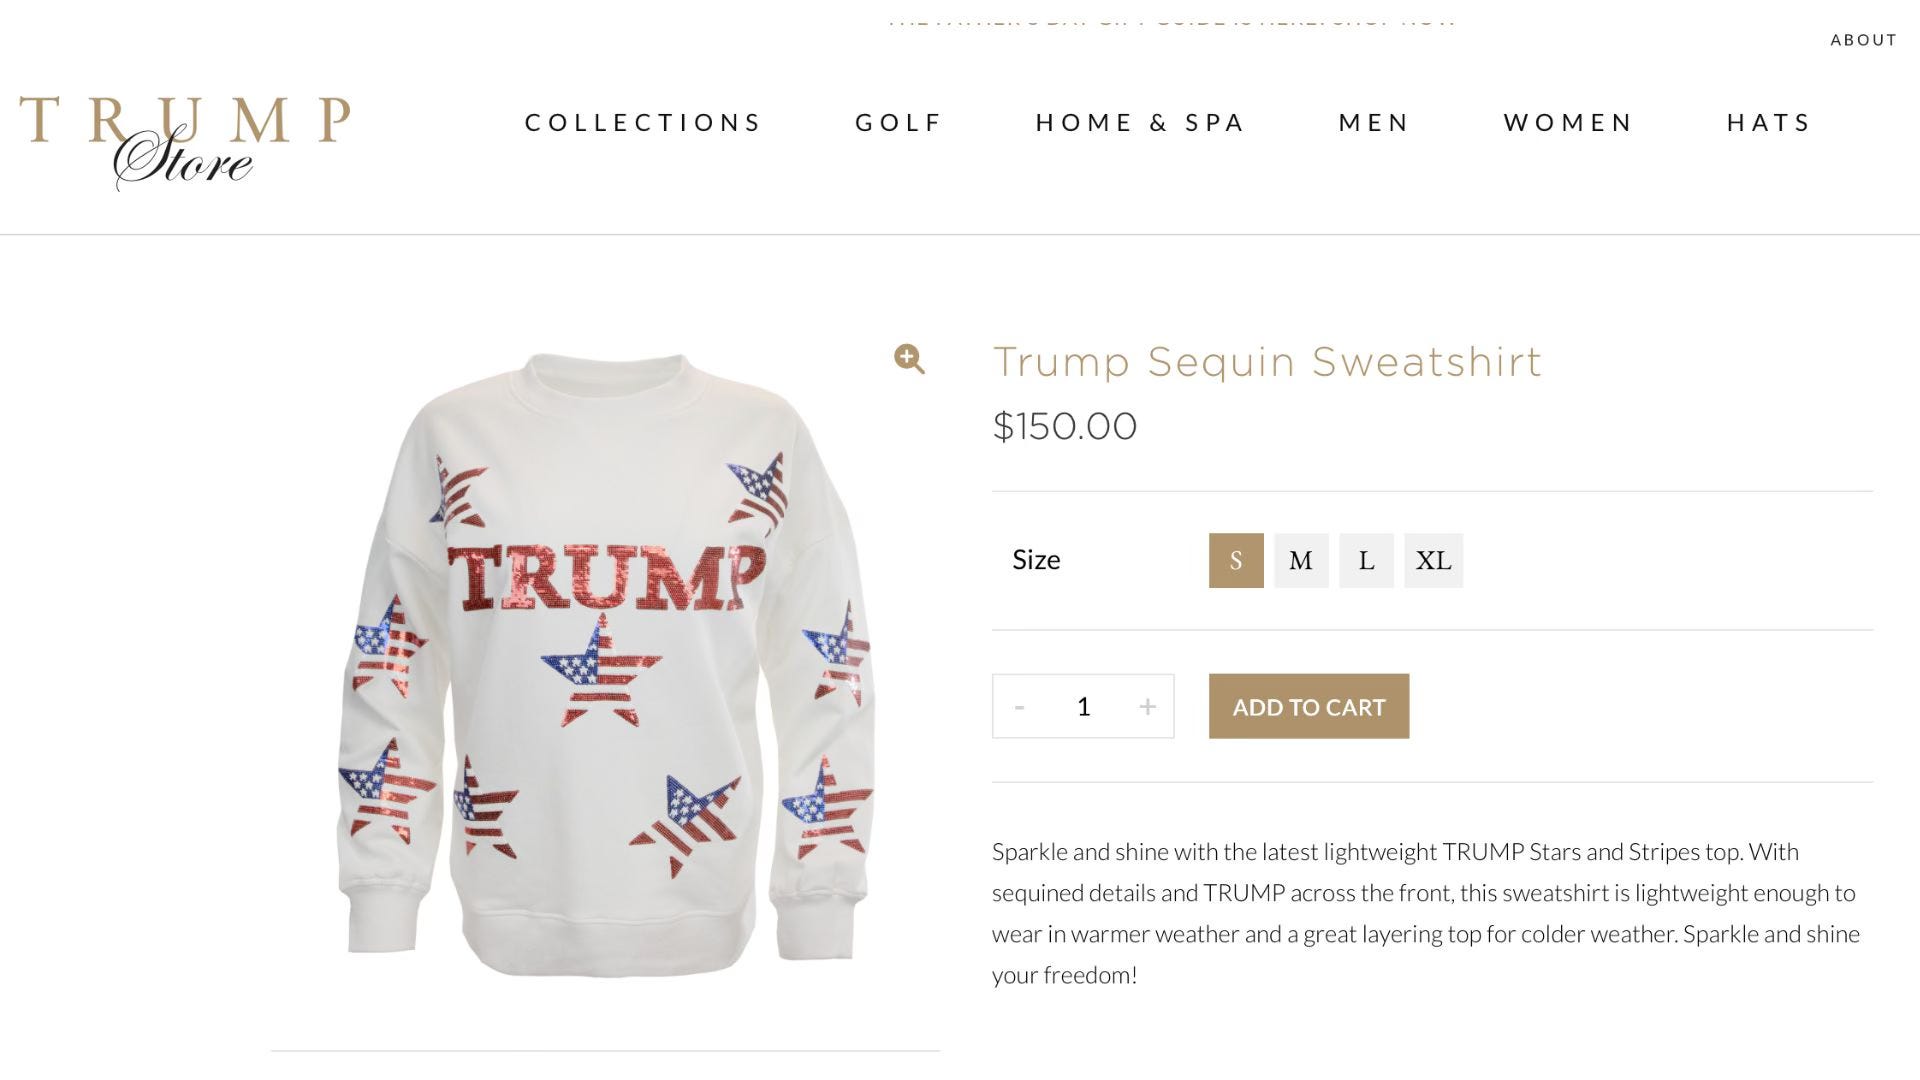Select size M
Image resolution: width=1920 pixels, height=1080 pixels.
1301,560
